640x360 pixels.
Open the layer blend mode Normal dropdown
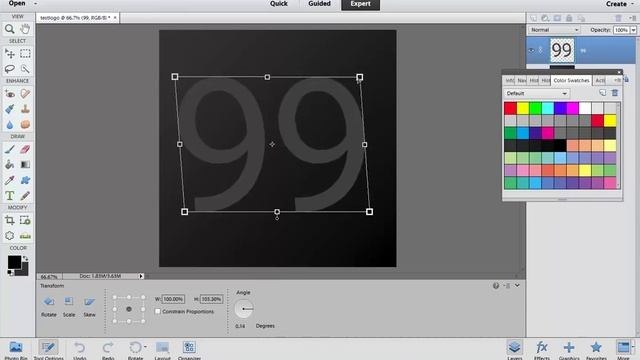point(554,30)
